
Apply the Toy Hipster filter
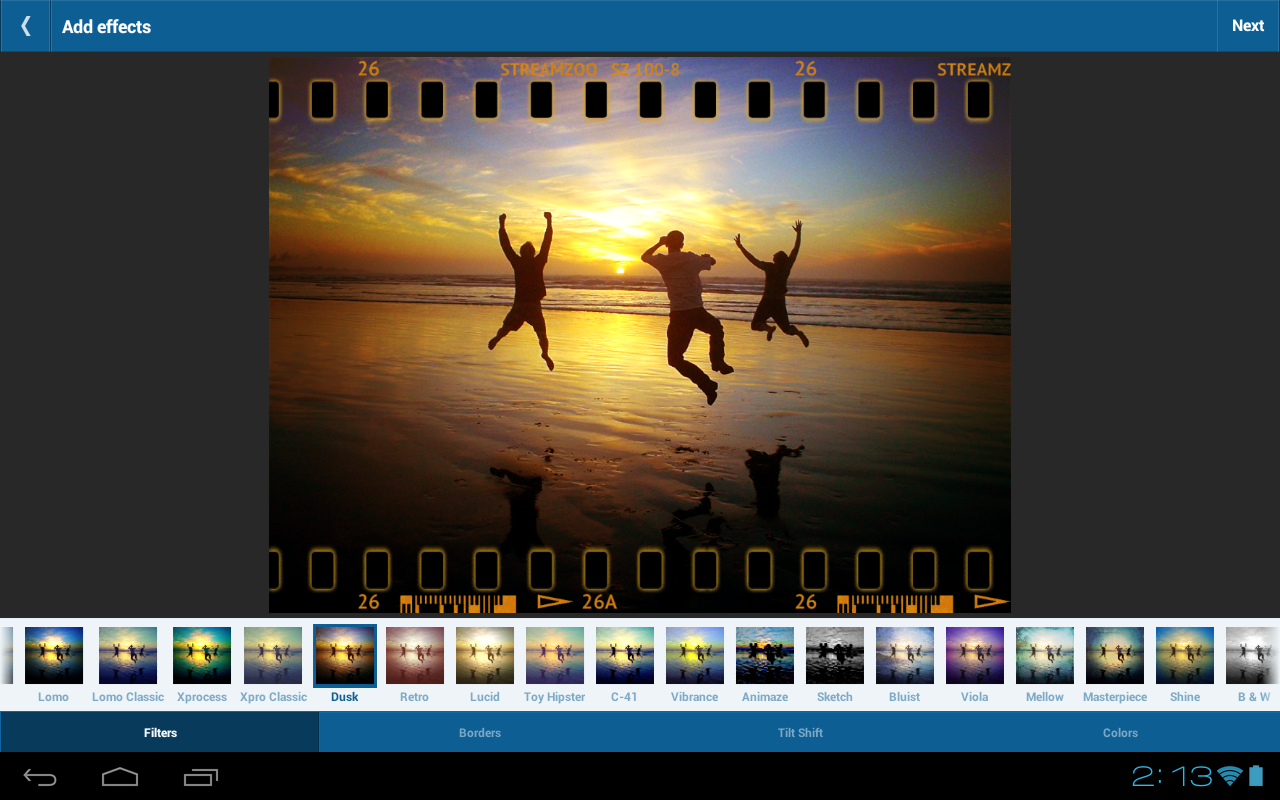click(x=554, y=655)
